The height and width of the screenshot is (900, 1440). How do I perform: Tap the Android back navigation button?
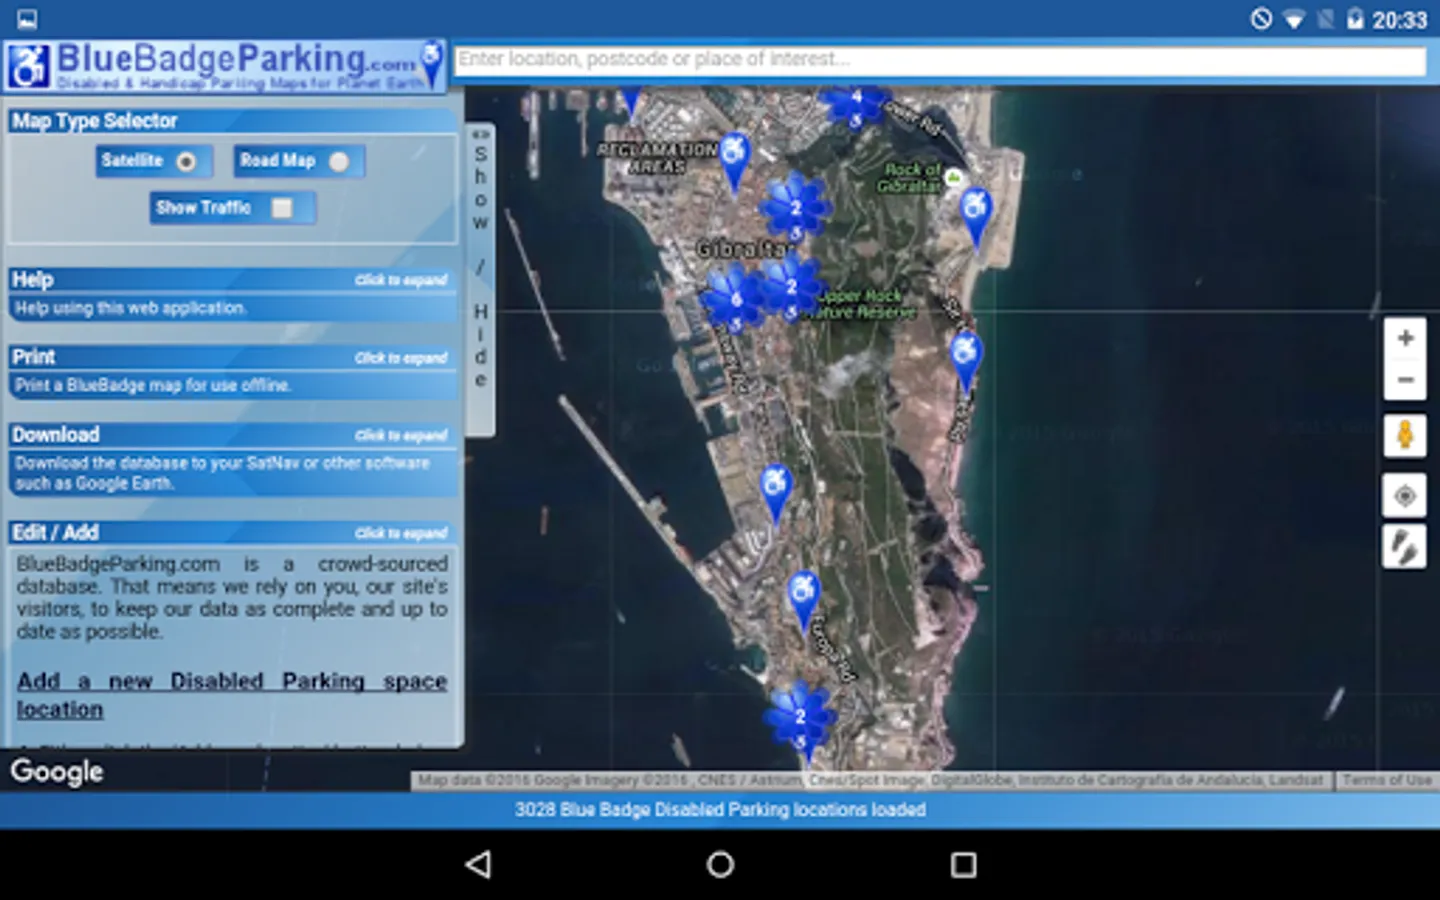tap(479, 864)
